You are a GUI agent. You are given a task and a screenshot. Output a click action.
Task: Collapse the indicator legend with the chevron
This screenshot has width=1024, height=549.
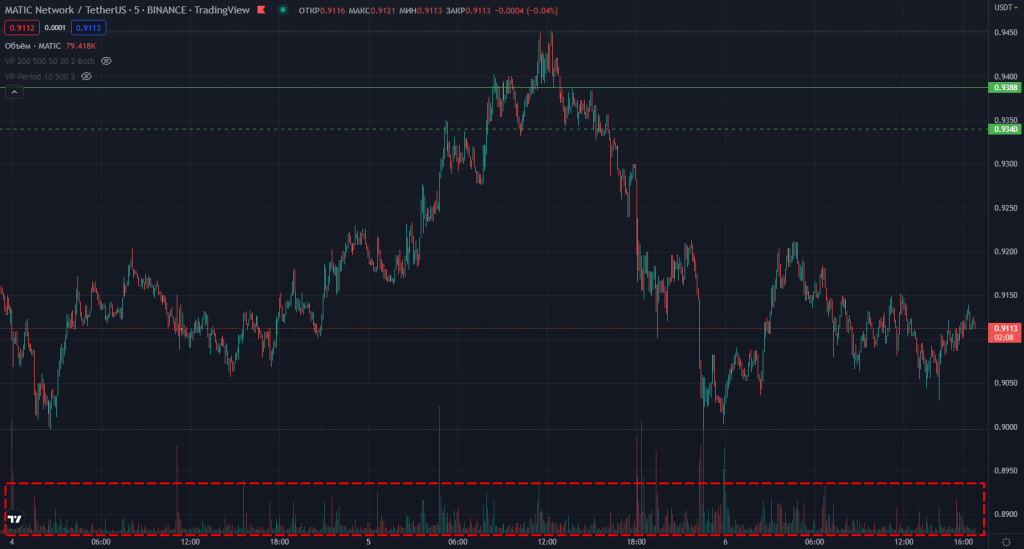point(14,92)
